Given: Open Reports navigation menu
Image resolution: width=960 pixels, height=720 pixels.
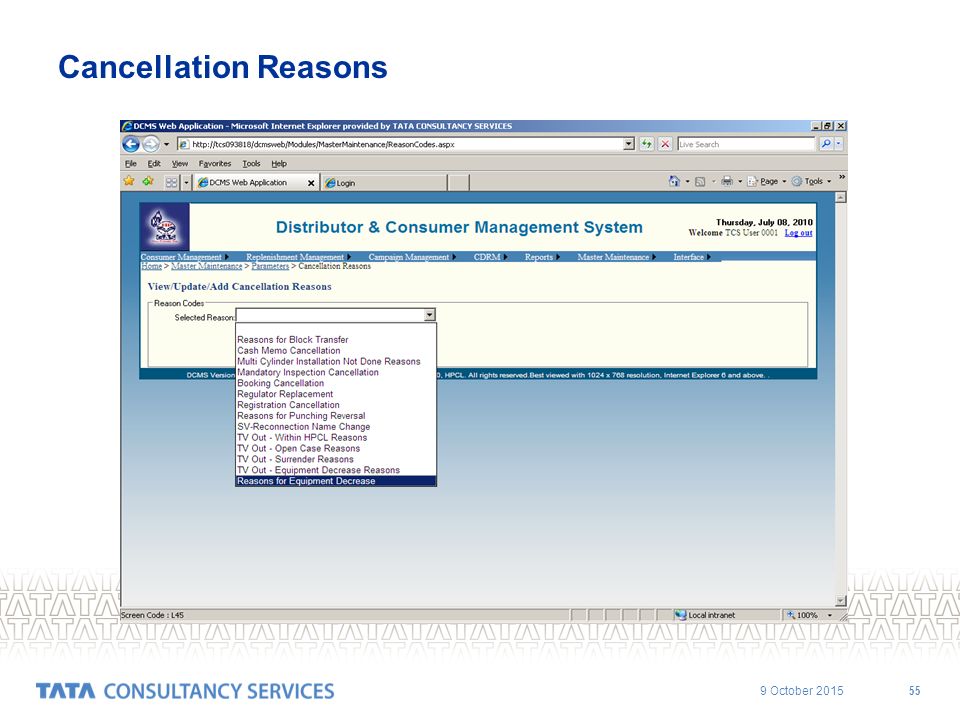Looking at the screenshot, I should click(542, 257).
